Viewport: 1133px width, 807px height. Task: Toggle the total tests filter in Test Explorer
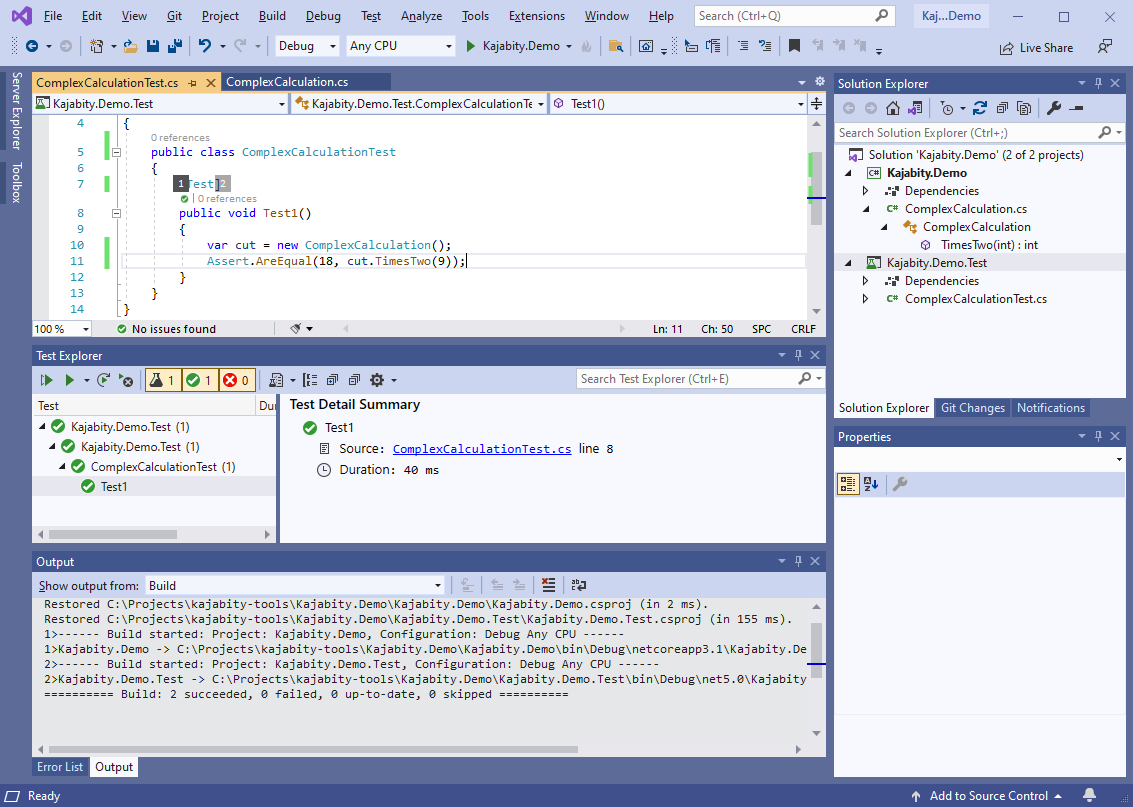(x=162, y=380)
